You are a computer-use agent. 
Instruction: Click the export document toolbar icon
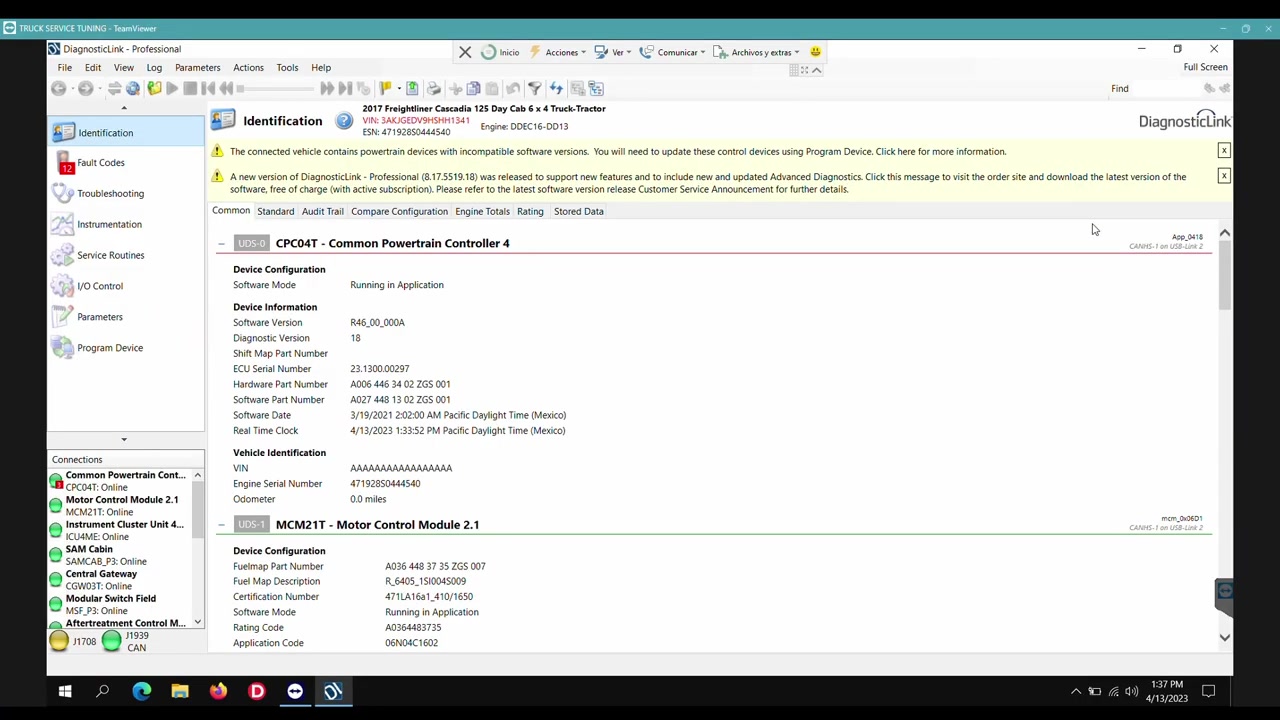click(x=412, y=89)
